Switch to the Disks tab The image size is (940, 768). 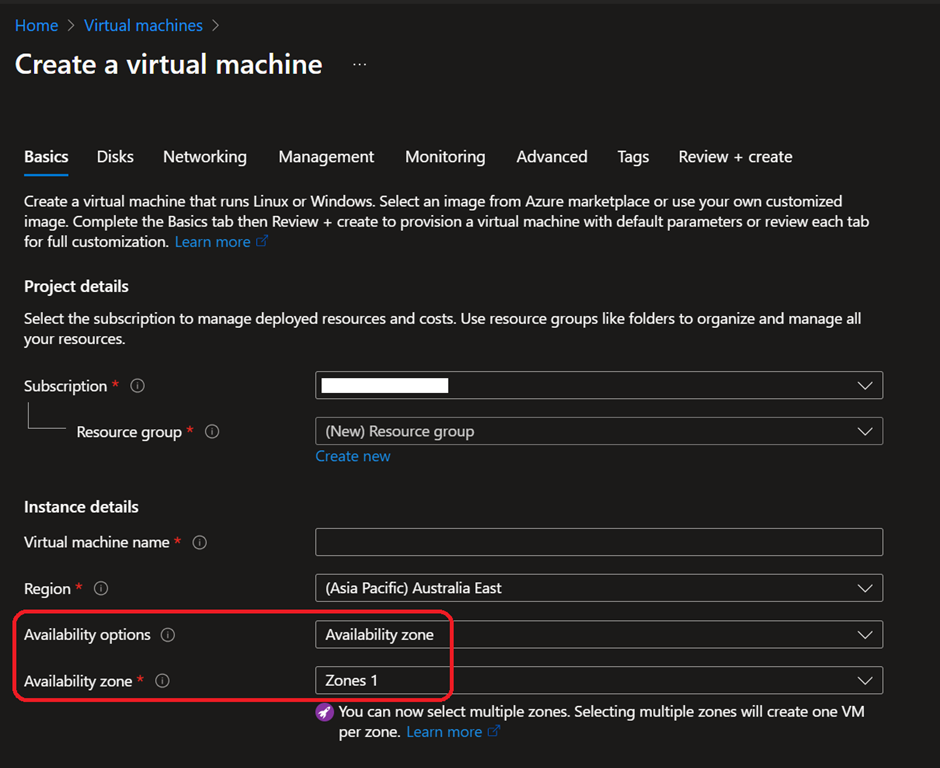pyautogui.click(x=115, y=157)
